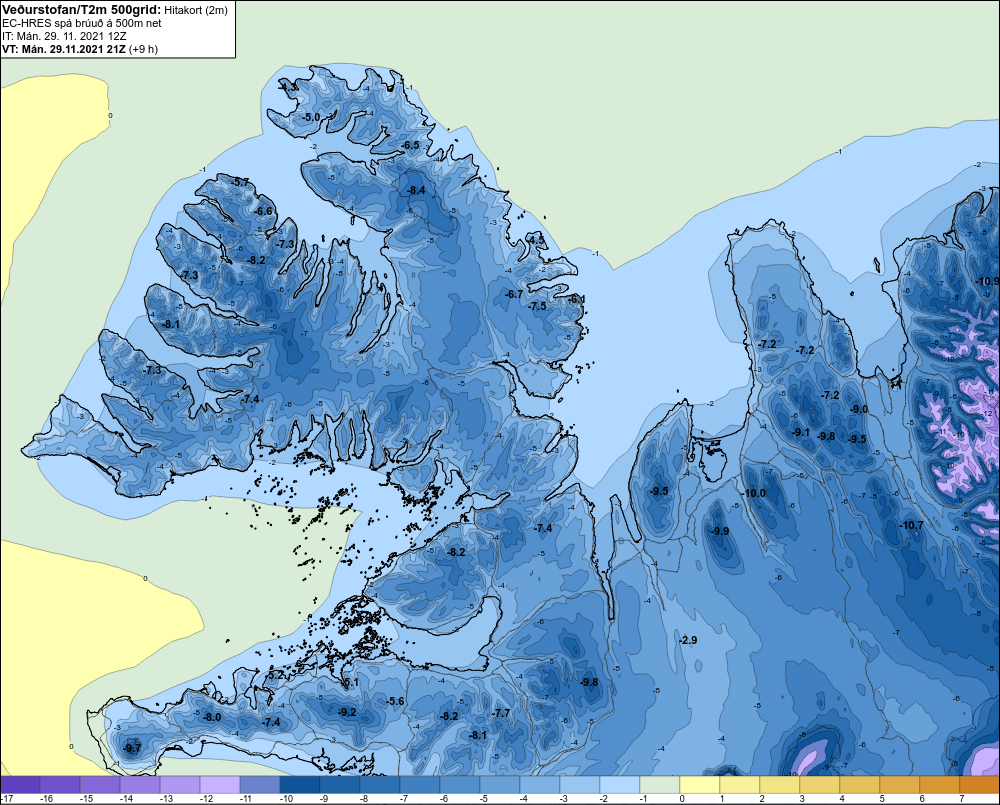Screen dimensions: 1000x805
Task: Click the '-9.7' temperature value on map
Action: click(133, 748)
